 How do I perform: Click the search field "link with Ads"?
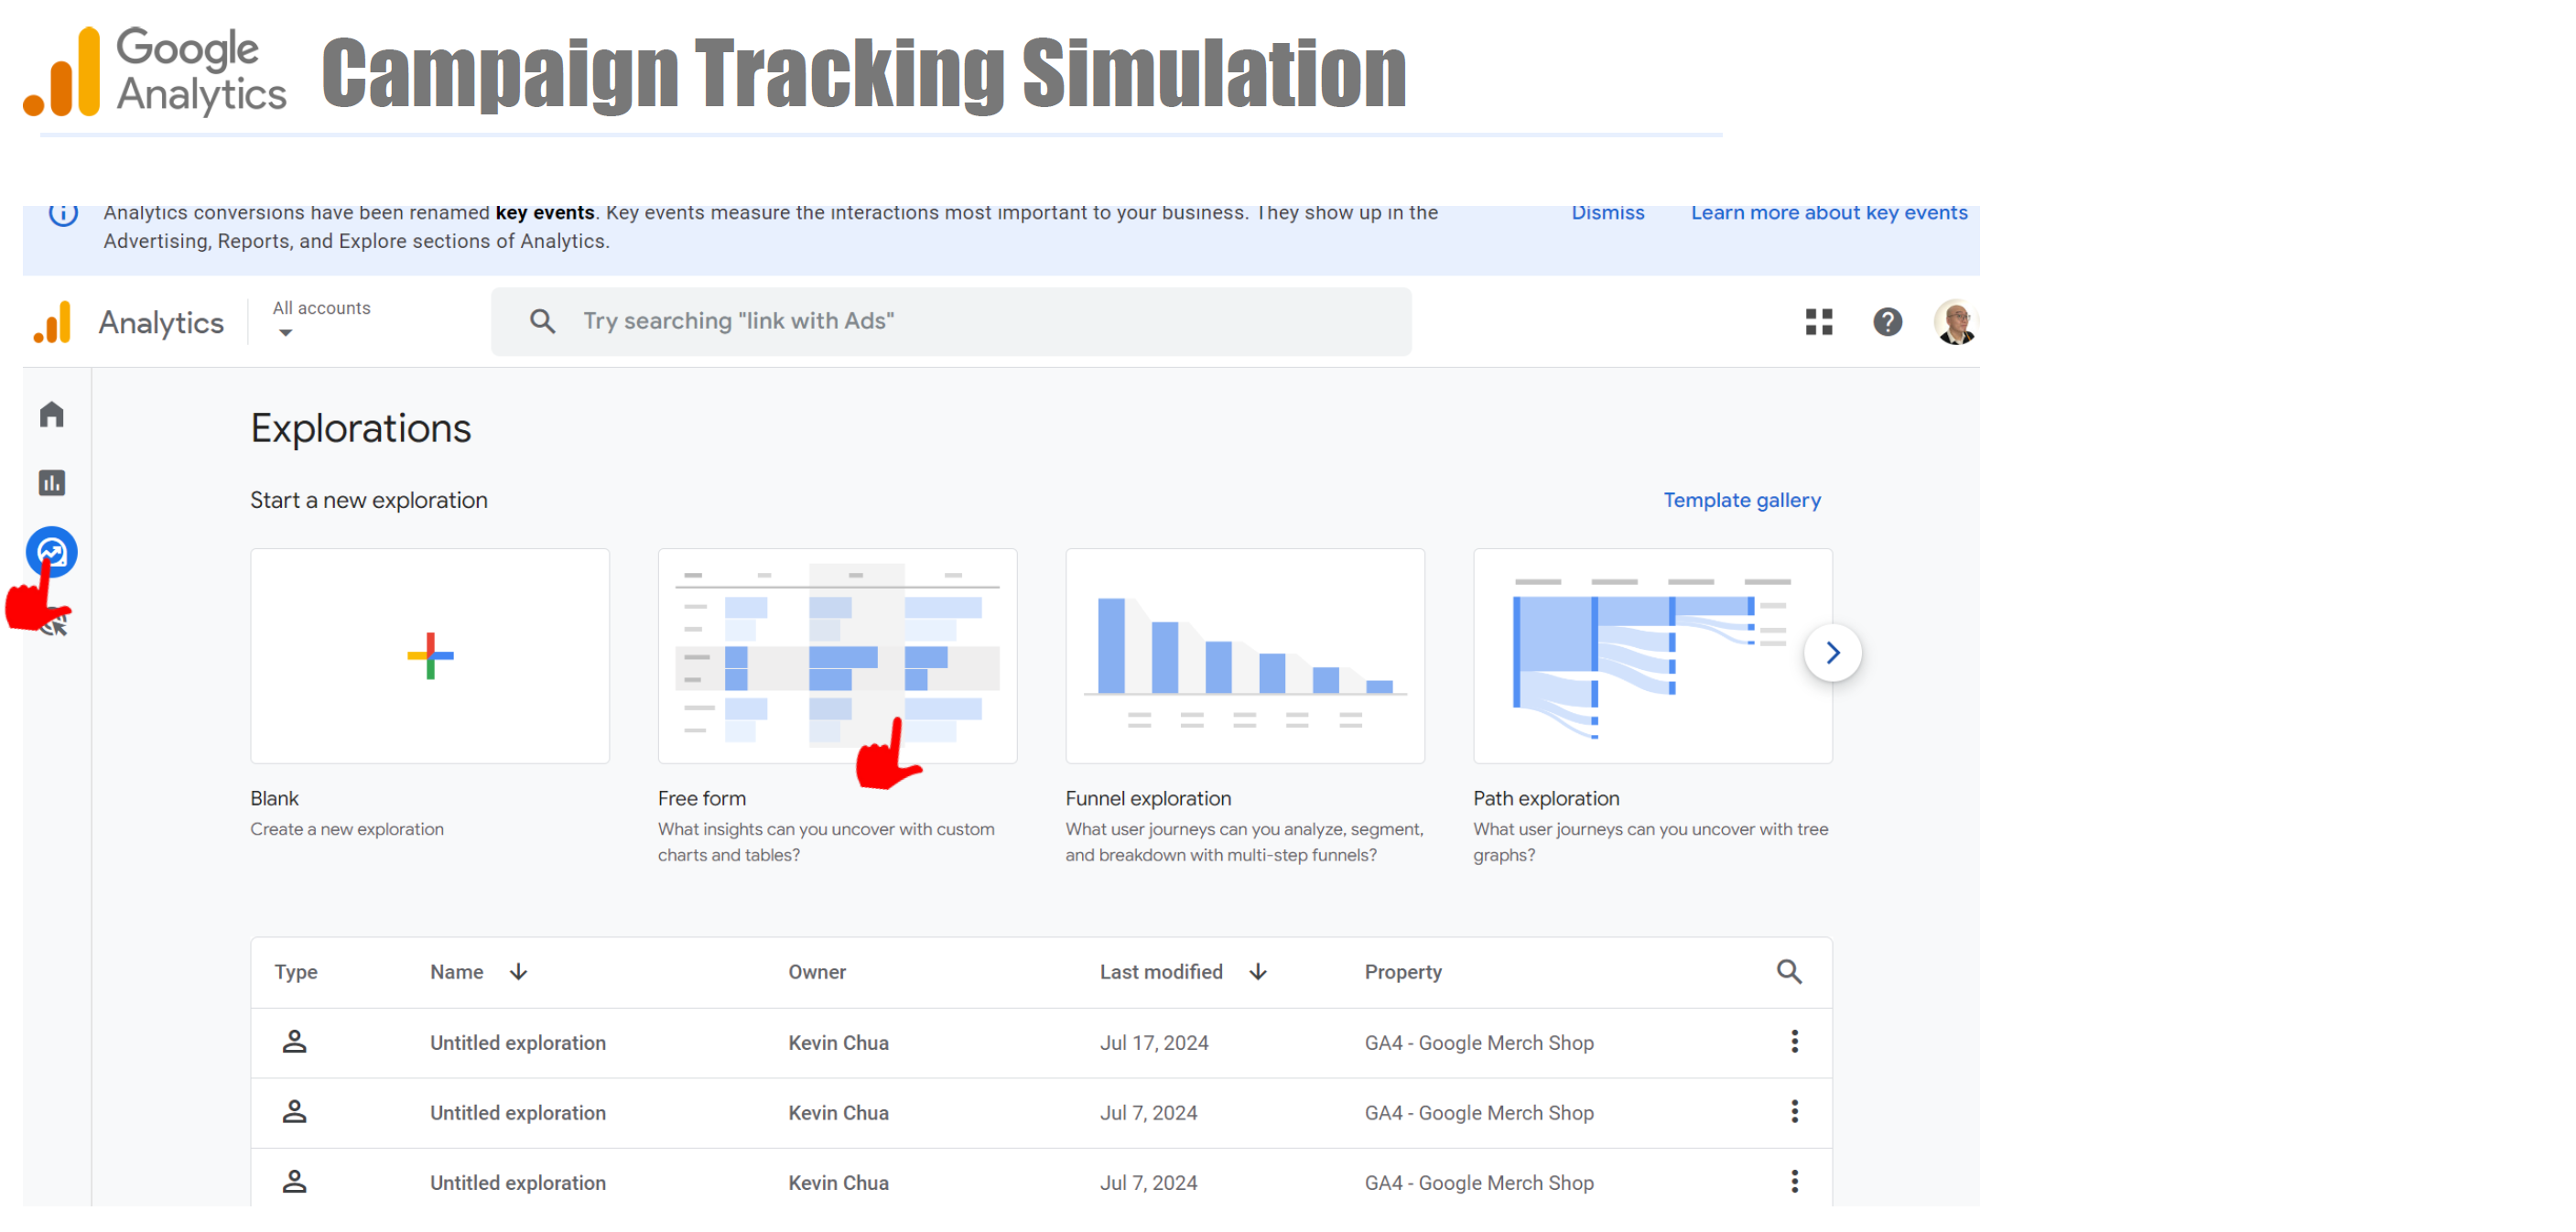pos(950,321)
